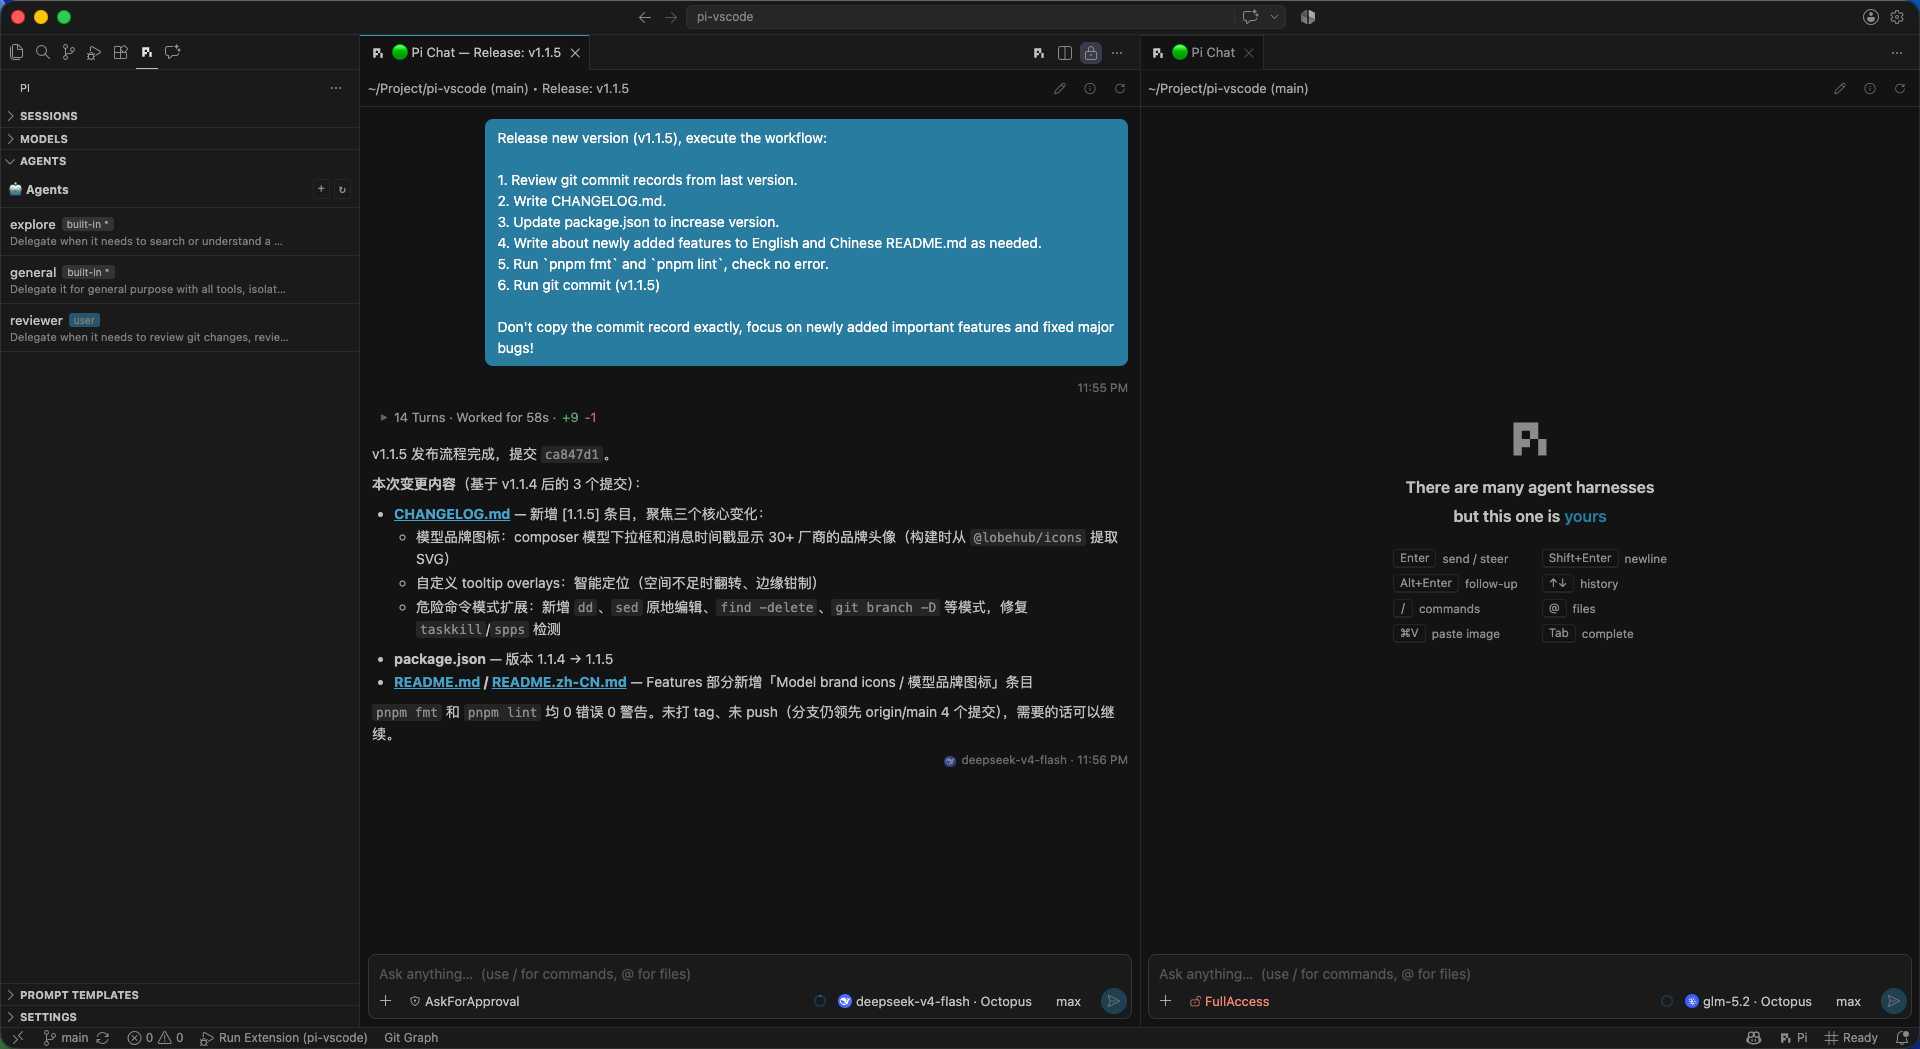Open the Extensions view icon

[x=121, y=52]
